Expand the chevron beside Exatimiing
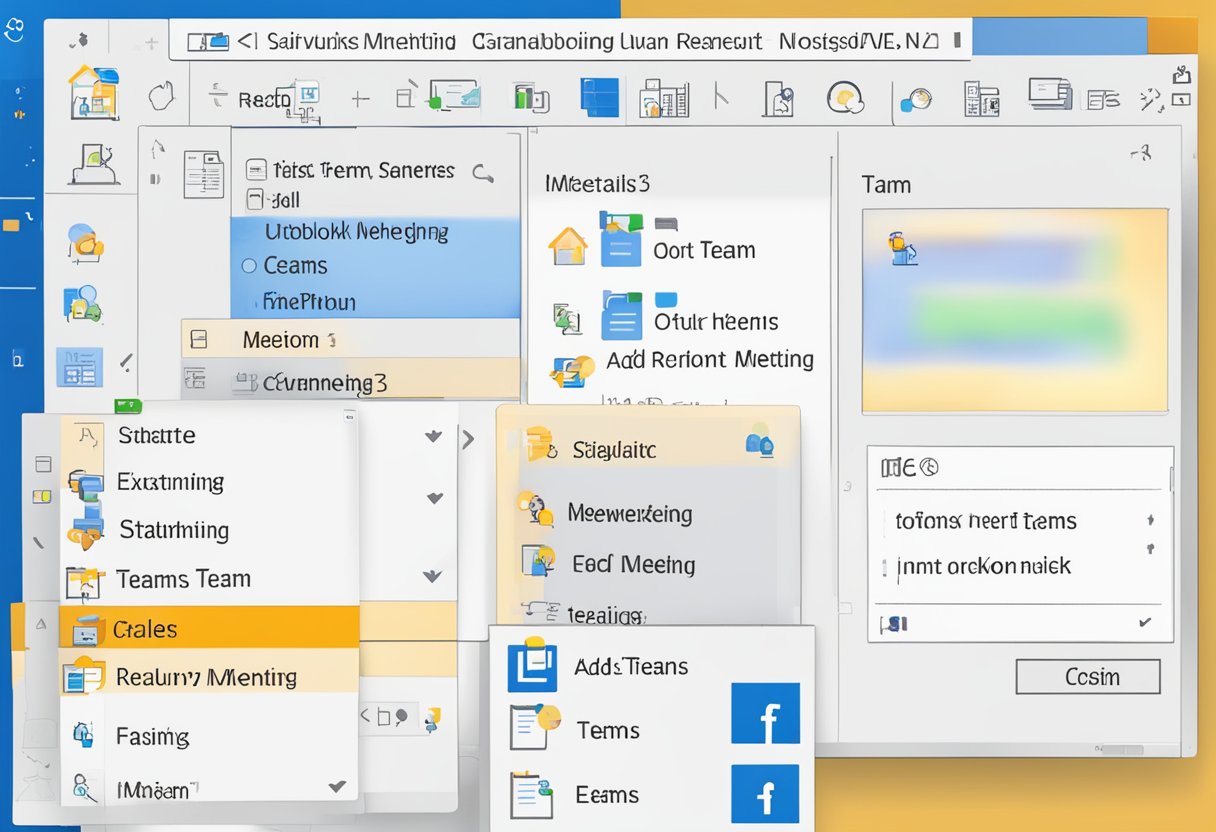1216x832 pixels. (434, 498)
